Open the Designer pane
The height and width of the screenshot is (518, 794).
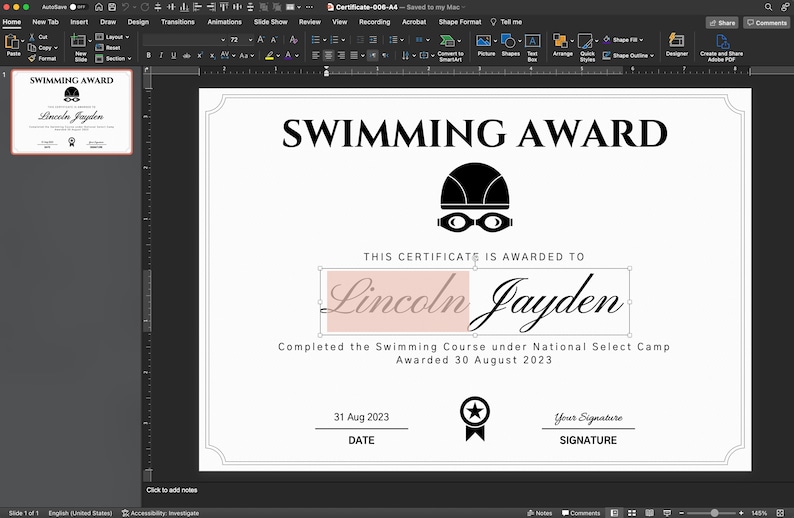point(677,46)
